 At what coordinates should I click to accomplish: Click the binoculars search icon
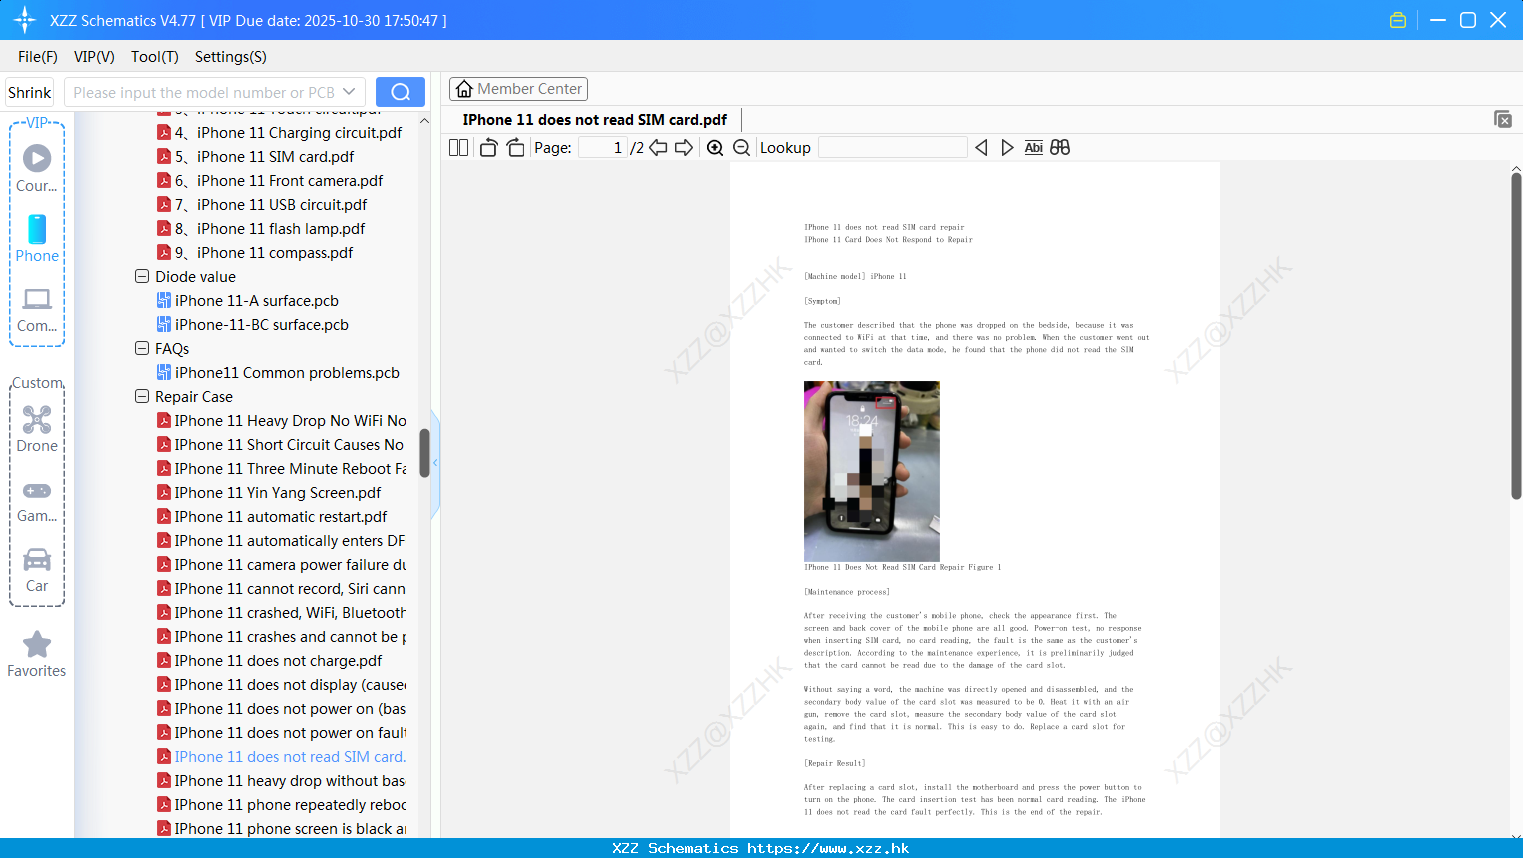[1060, 148]
